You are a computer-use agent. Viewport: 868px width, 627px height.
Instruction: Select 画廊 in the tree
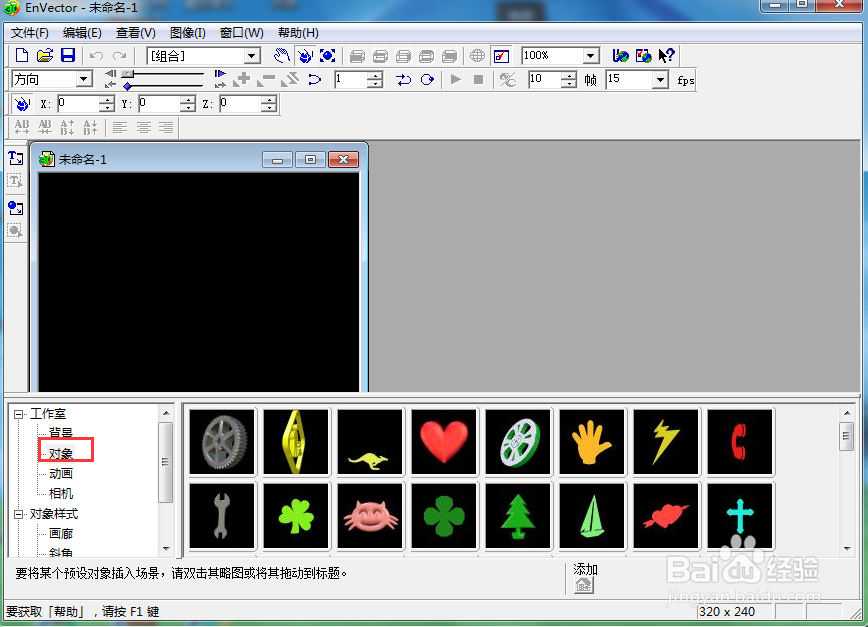61,533
